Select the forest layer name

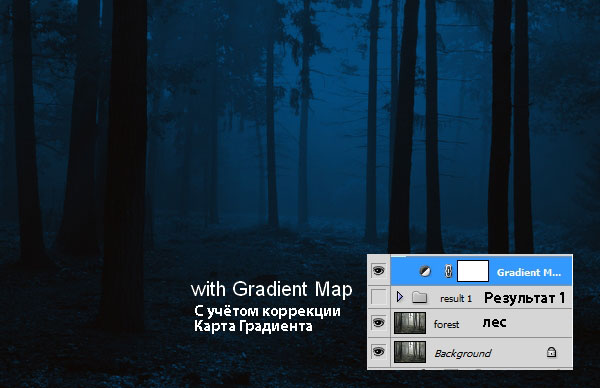tap(446, 324)
